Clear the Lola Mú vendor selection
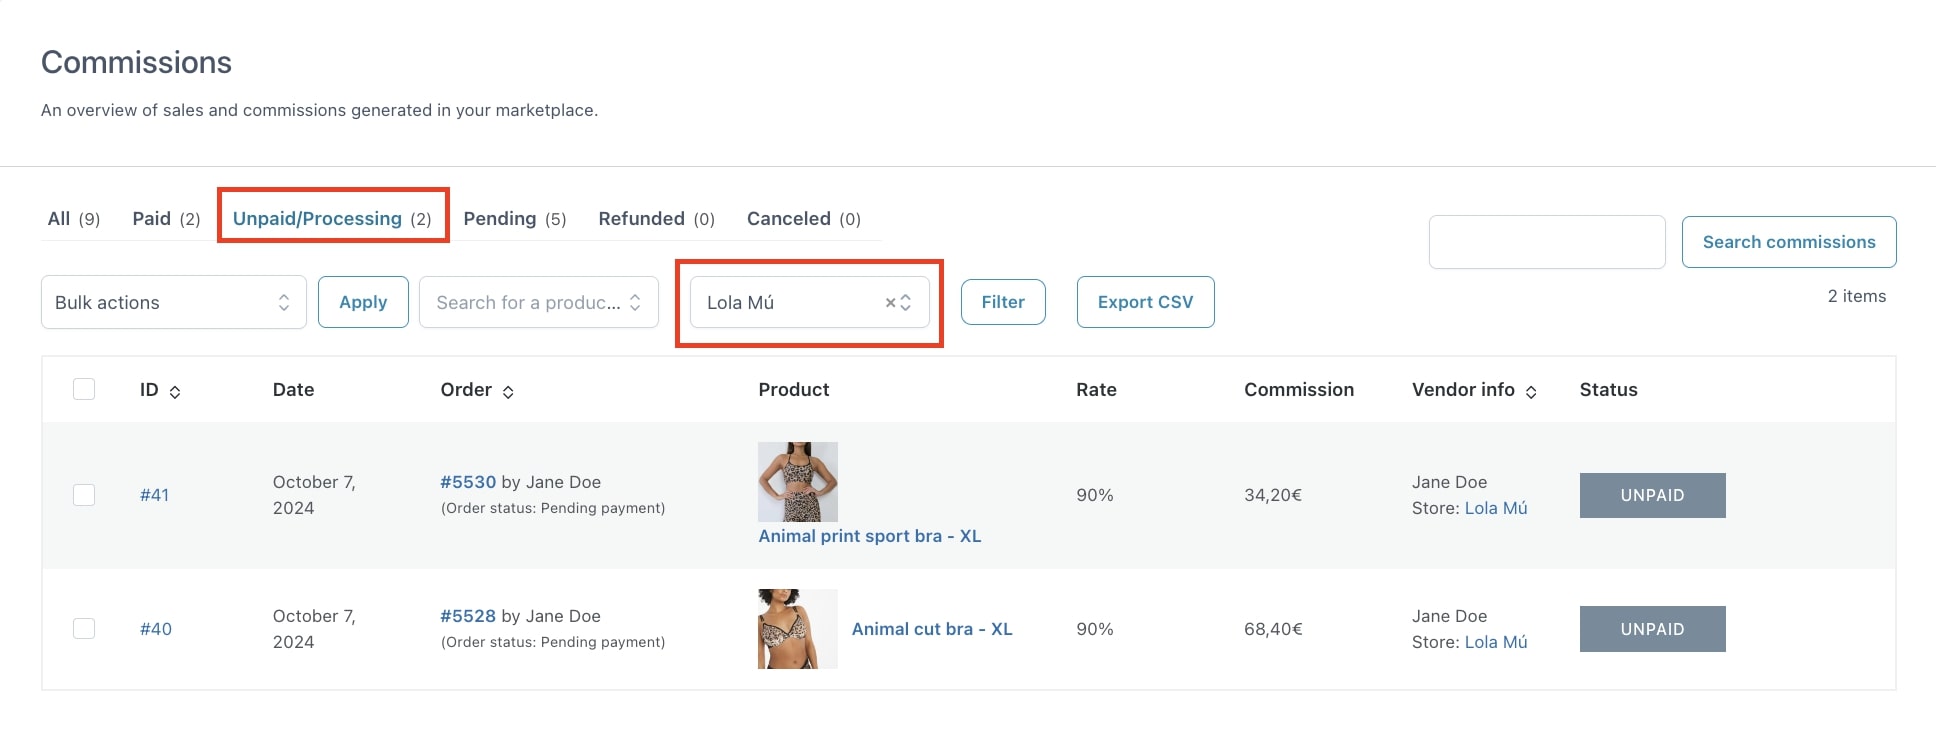The height and width of the screenshot is (730, 1936). pyautogui.click(x=890, y=302)
